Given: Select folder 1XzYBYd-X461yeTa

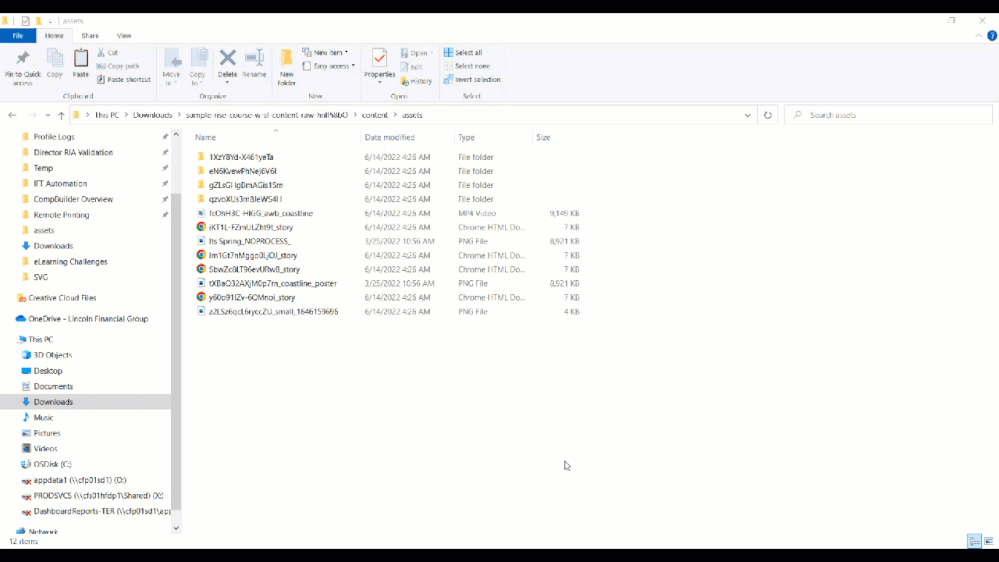Looking at the screenshot, I should point(241,157).
